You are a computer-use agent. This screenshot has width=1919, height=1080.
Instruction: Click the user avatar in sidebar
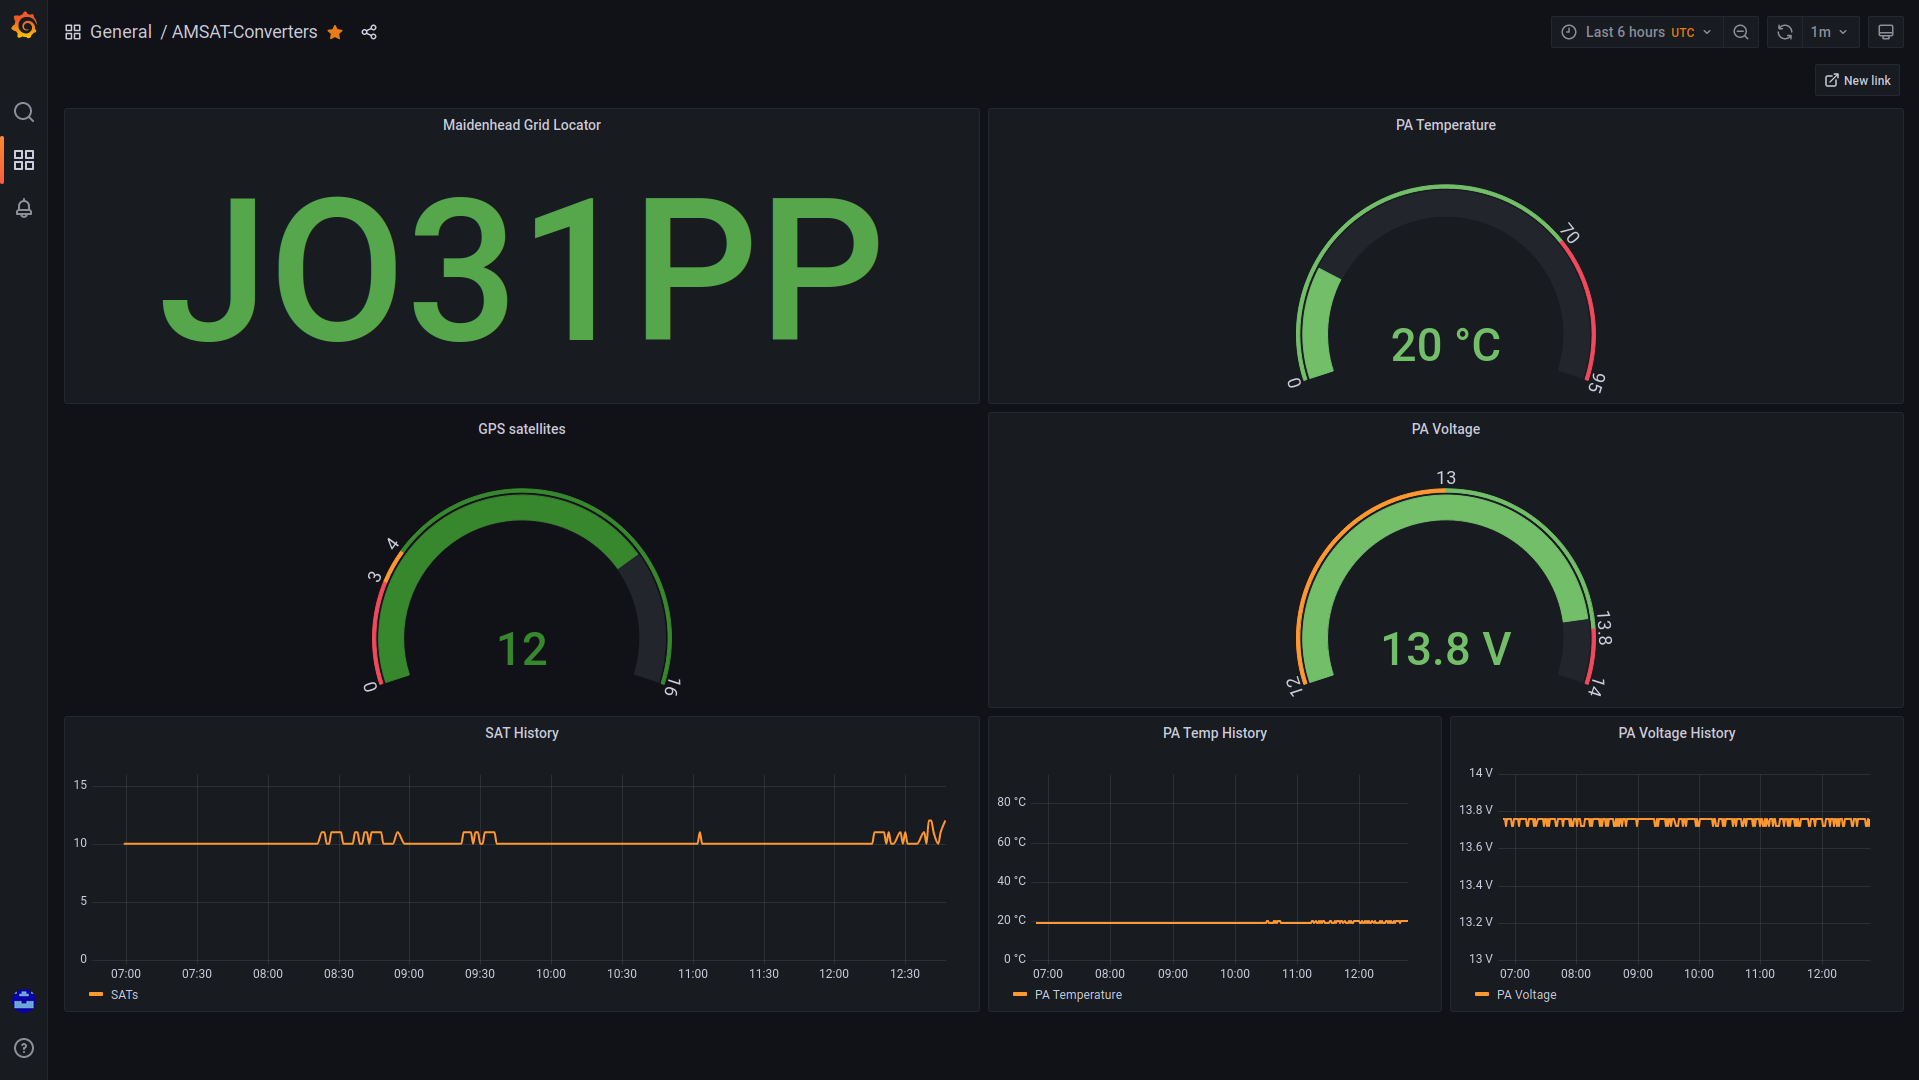click(24, 1000)
